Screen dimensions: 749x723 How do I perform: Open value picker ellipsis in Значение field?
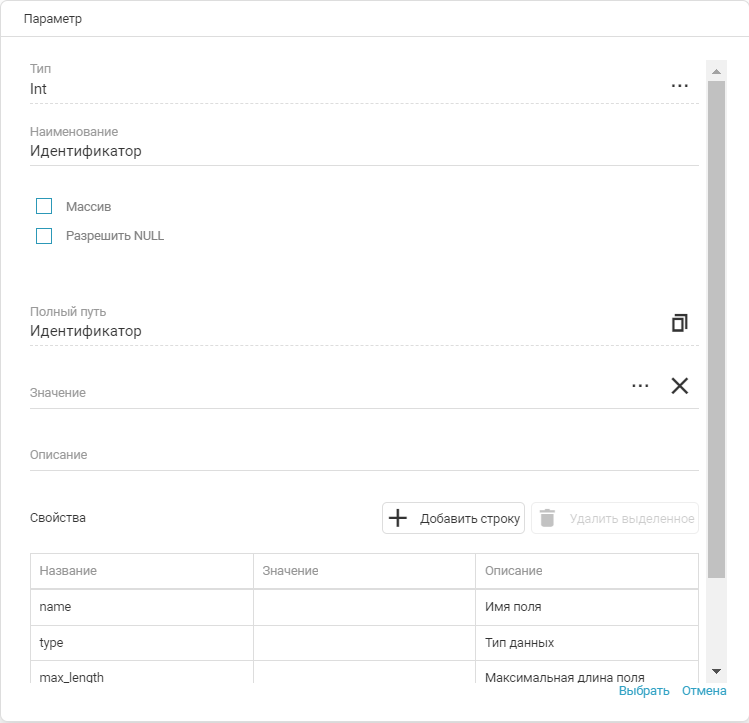coord(640,386)
